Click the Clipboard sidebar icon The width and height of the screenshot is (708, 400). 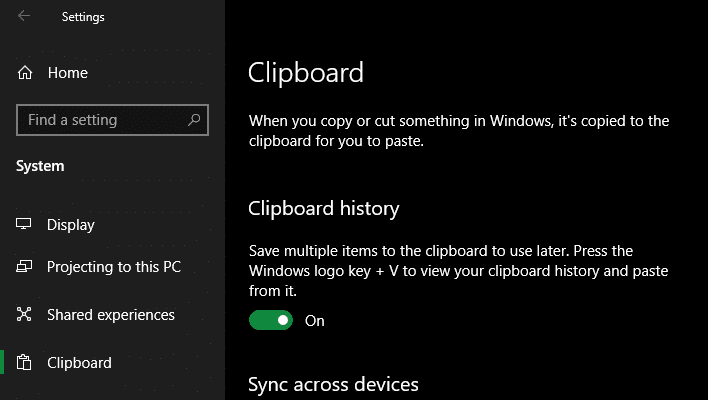(24, 363)
